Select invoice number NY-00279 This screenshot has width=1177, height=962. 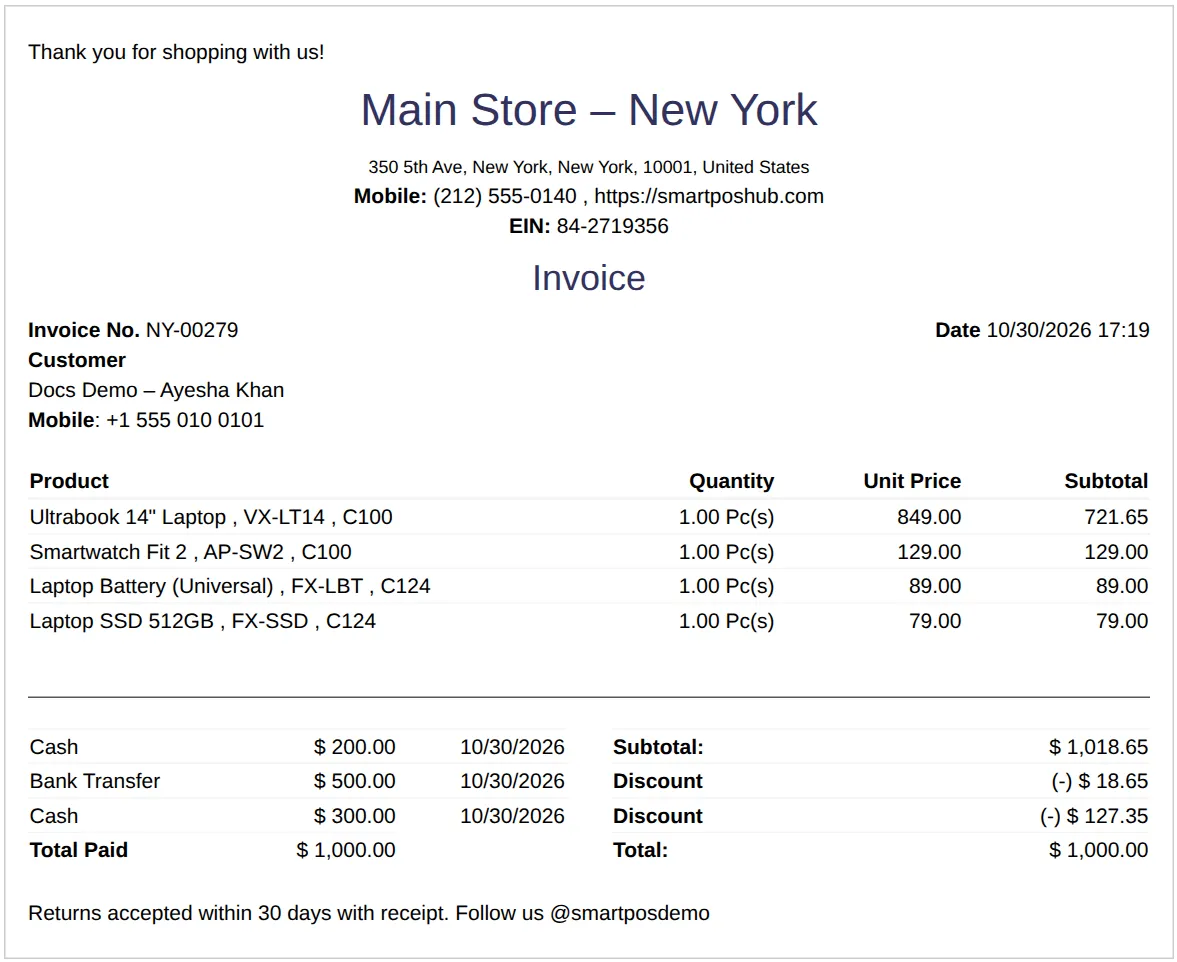pyautogui.click(x=192, y=330)
